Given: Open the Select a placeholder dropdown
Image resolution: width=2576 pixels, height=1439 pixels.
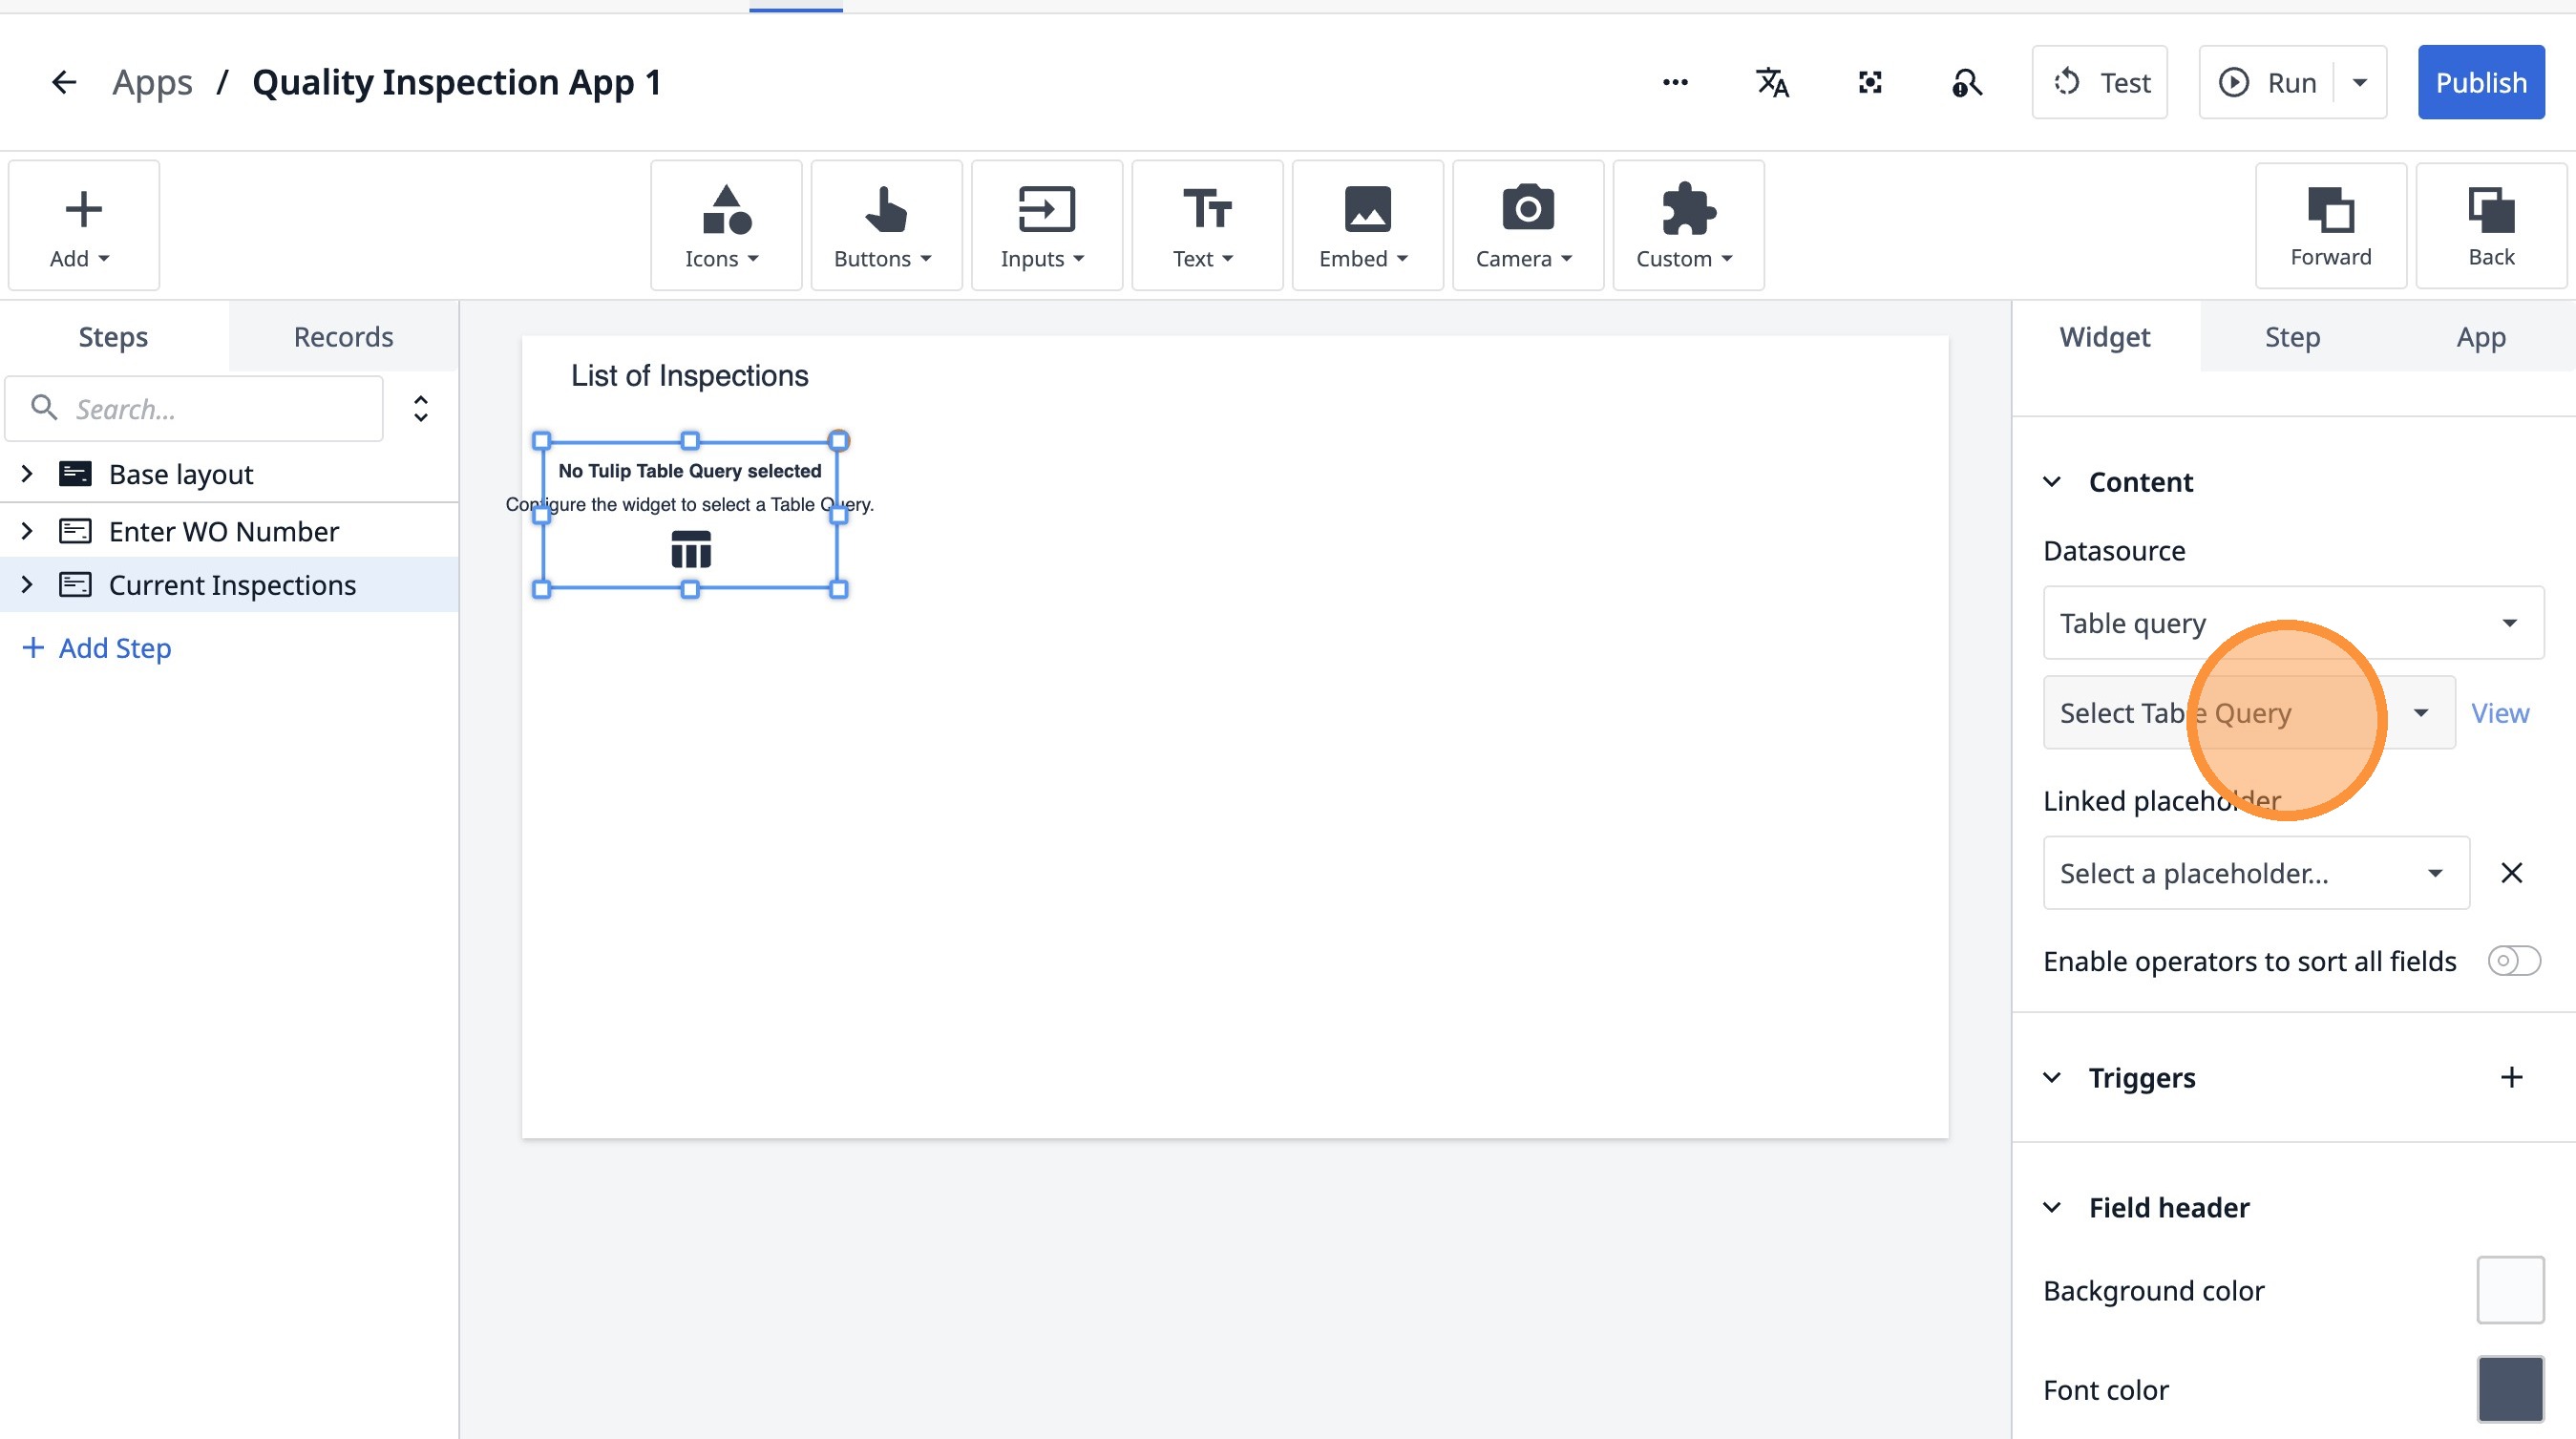Looking at the screenshot, I should click(x=2255, y=873).
